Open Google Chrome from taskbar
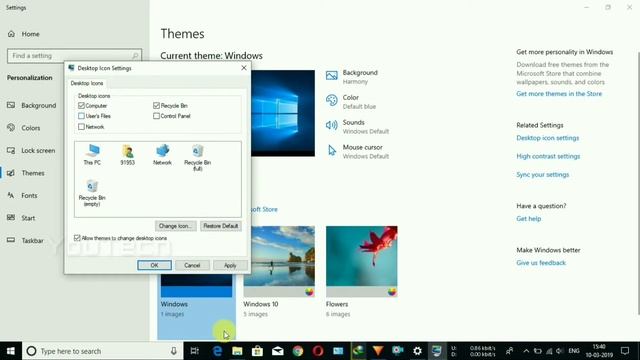The height and width of the screenshot is (360, 640). pos(298,351)
